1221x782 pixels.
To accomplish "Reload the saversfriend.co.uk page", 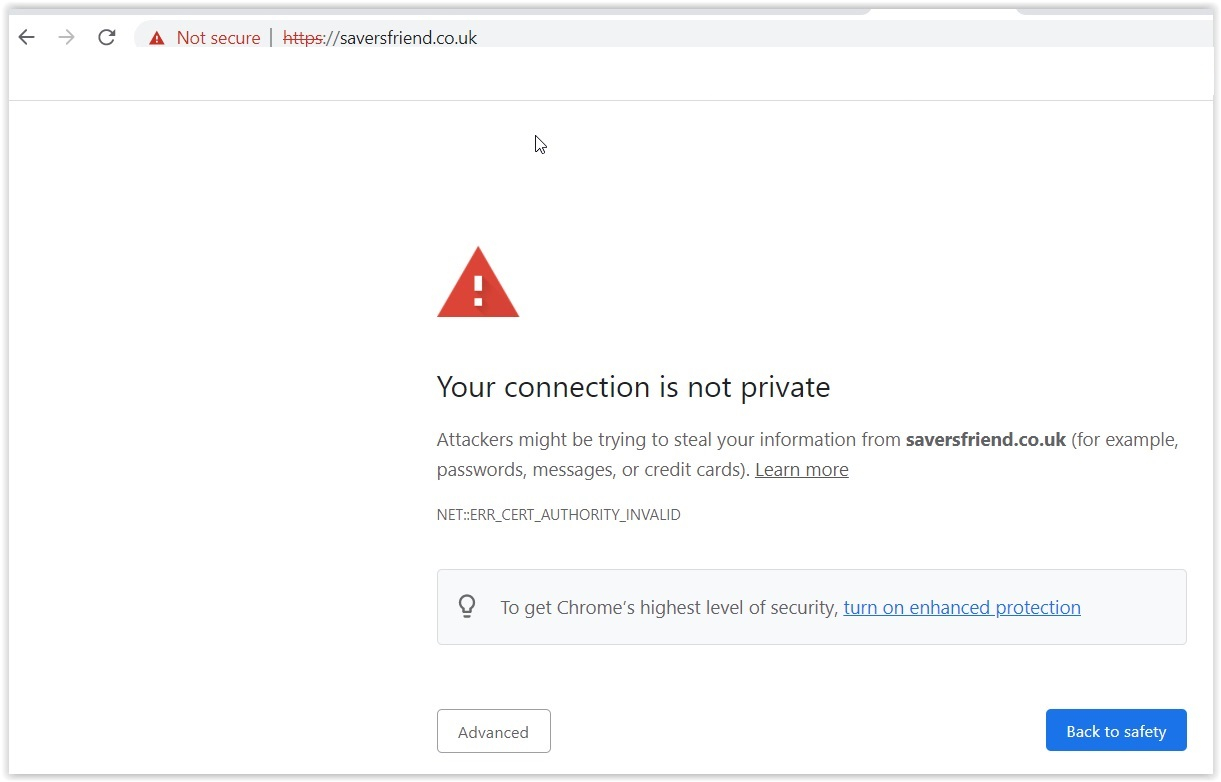I will pos(107,38).
